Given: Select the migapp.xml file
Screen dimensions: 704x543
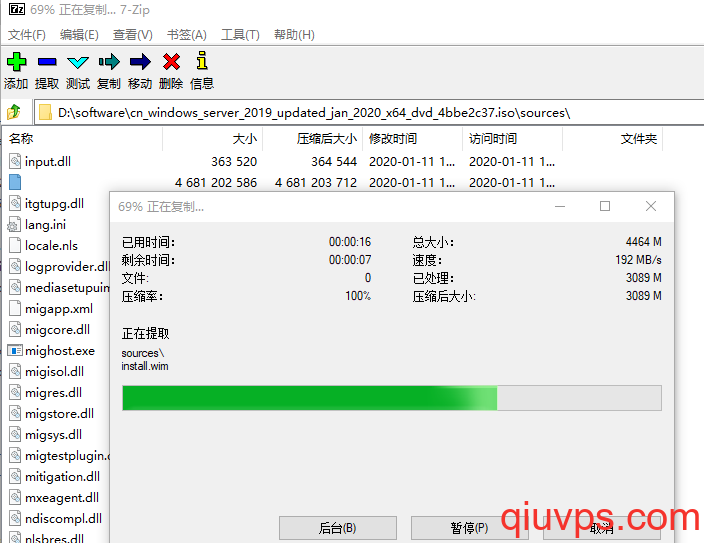Looking at the screenshot, I should pyautogui.click(x=59, y=309).
